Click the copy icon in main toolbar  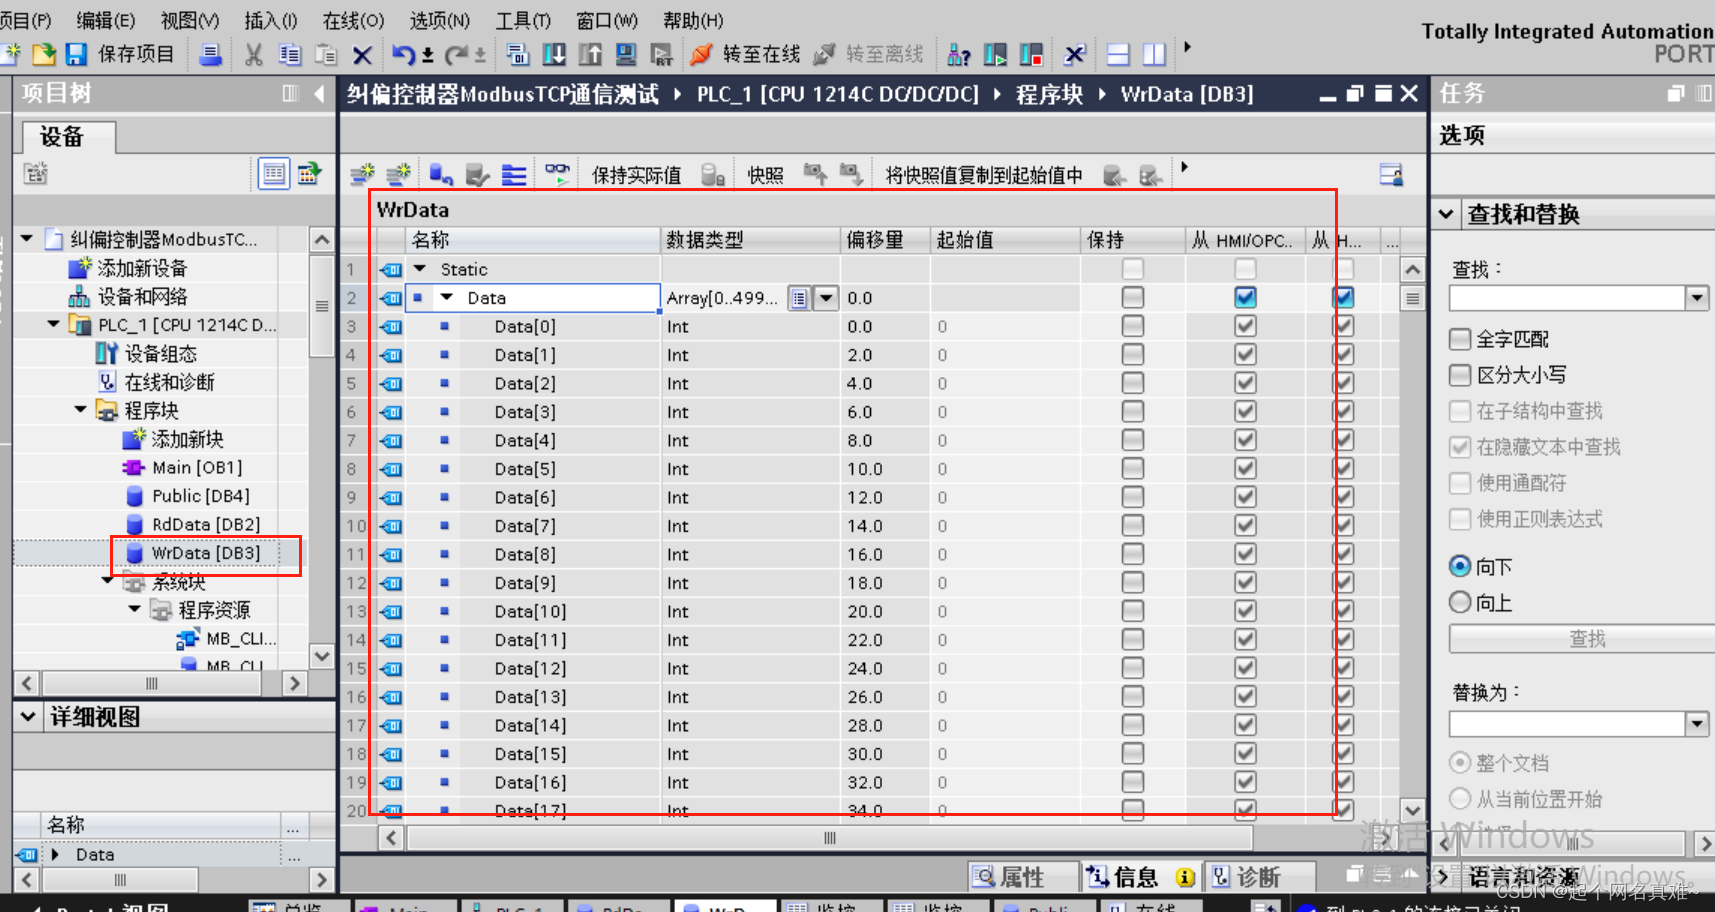pyautogui.click(x=290, y=54)
